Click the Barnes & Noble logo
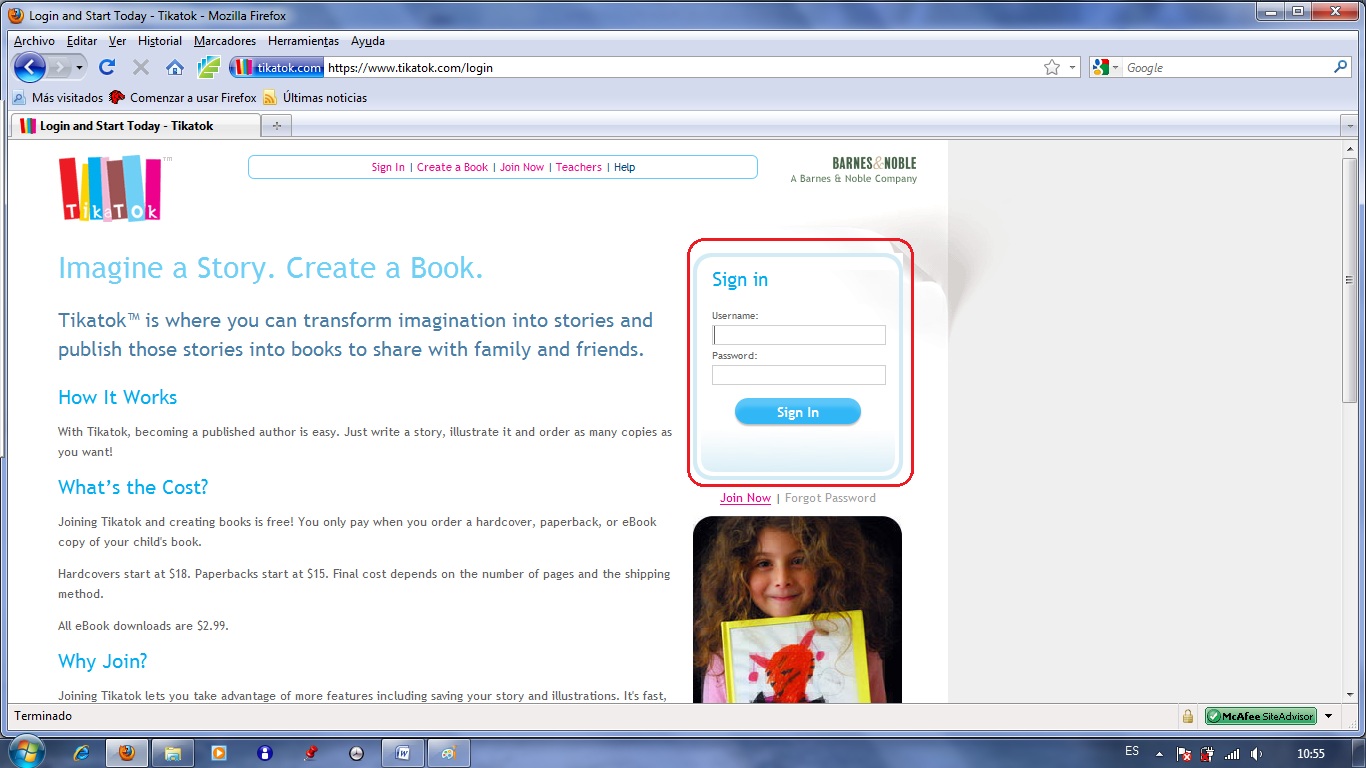This screenshot has width=1366, height=768. (x=874, y=163)
